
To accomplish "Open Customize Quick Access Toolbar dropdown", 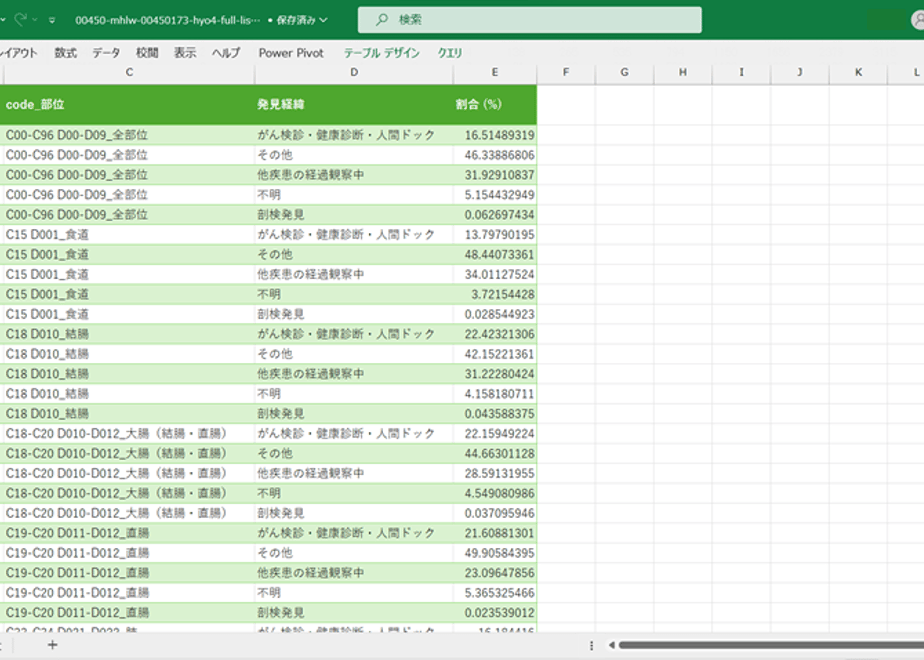I will [x=52, y=20].
